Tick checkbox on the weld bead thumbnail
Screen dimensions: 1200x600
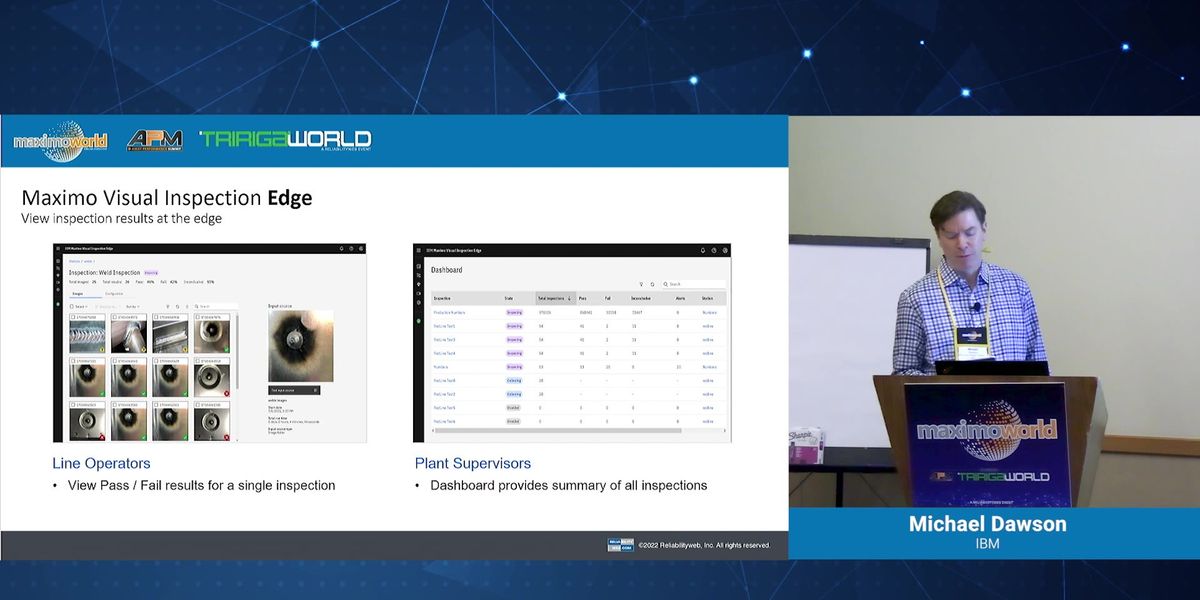73,317
